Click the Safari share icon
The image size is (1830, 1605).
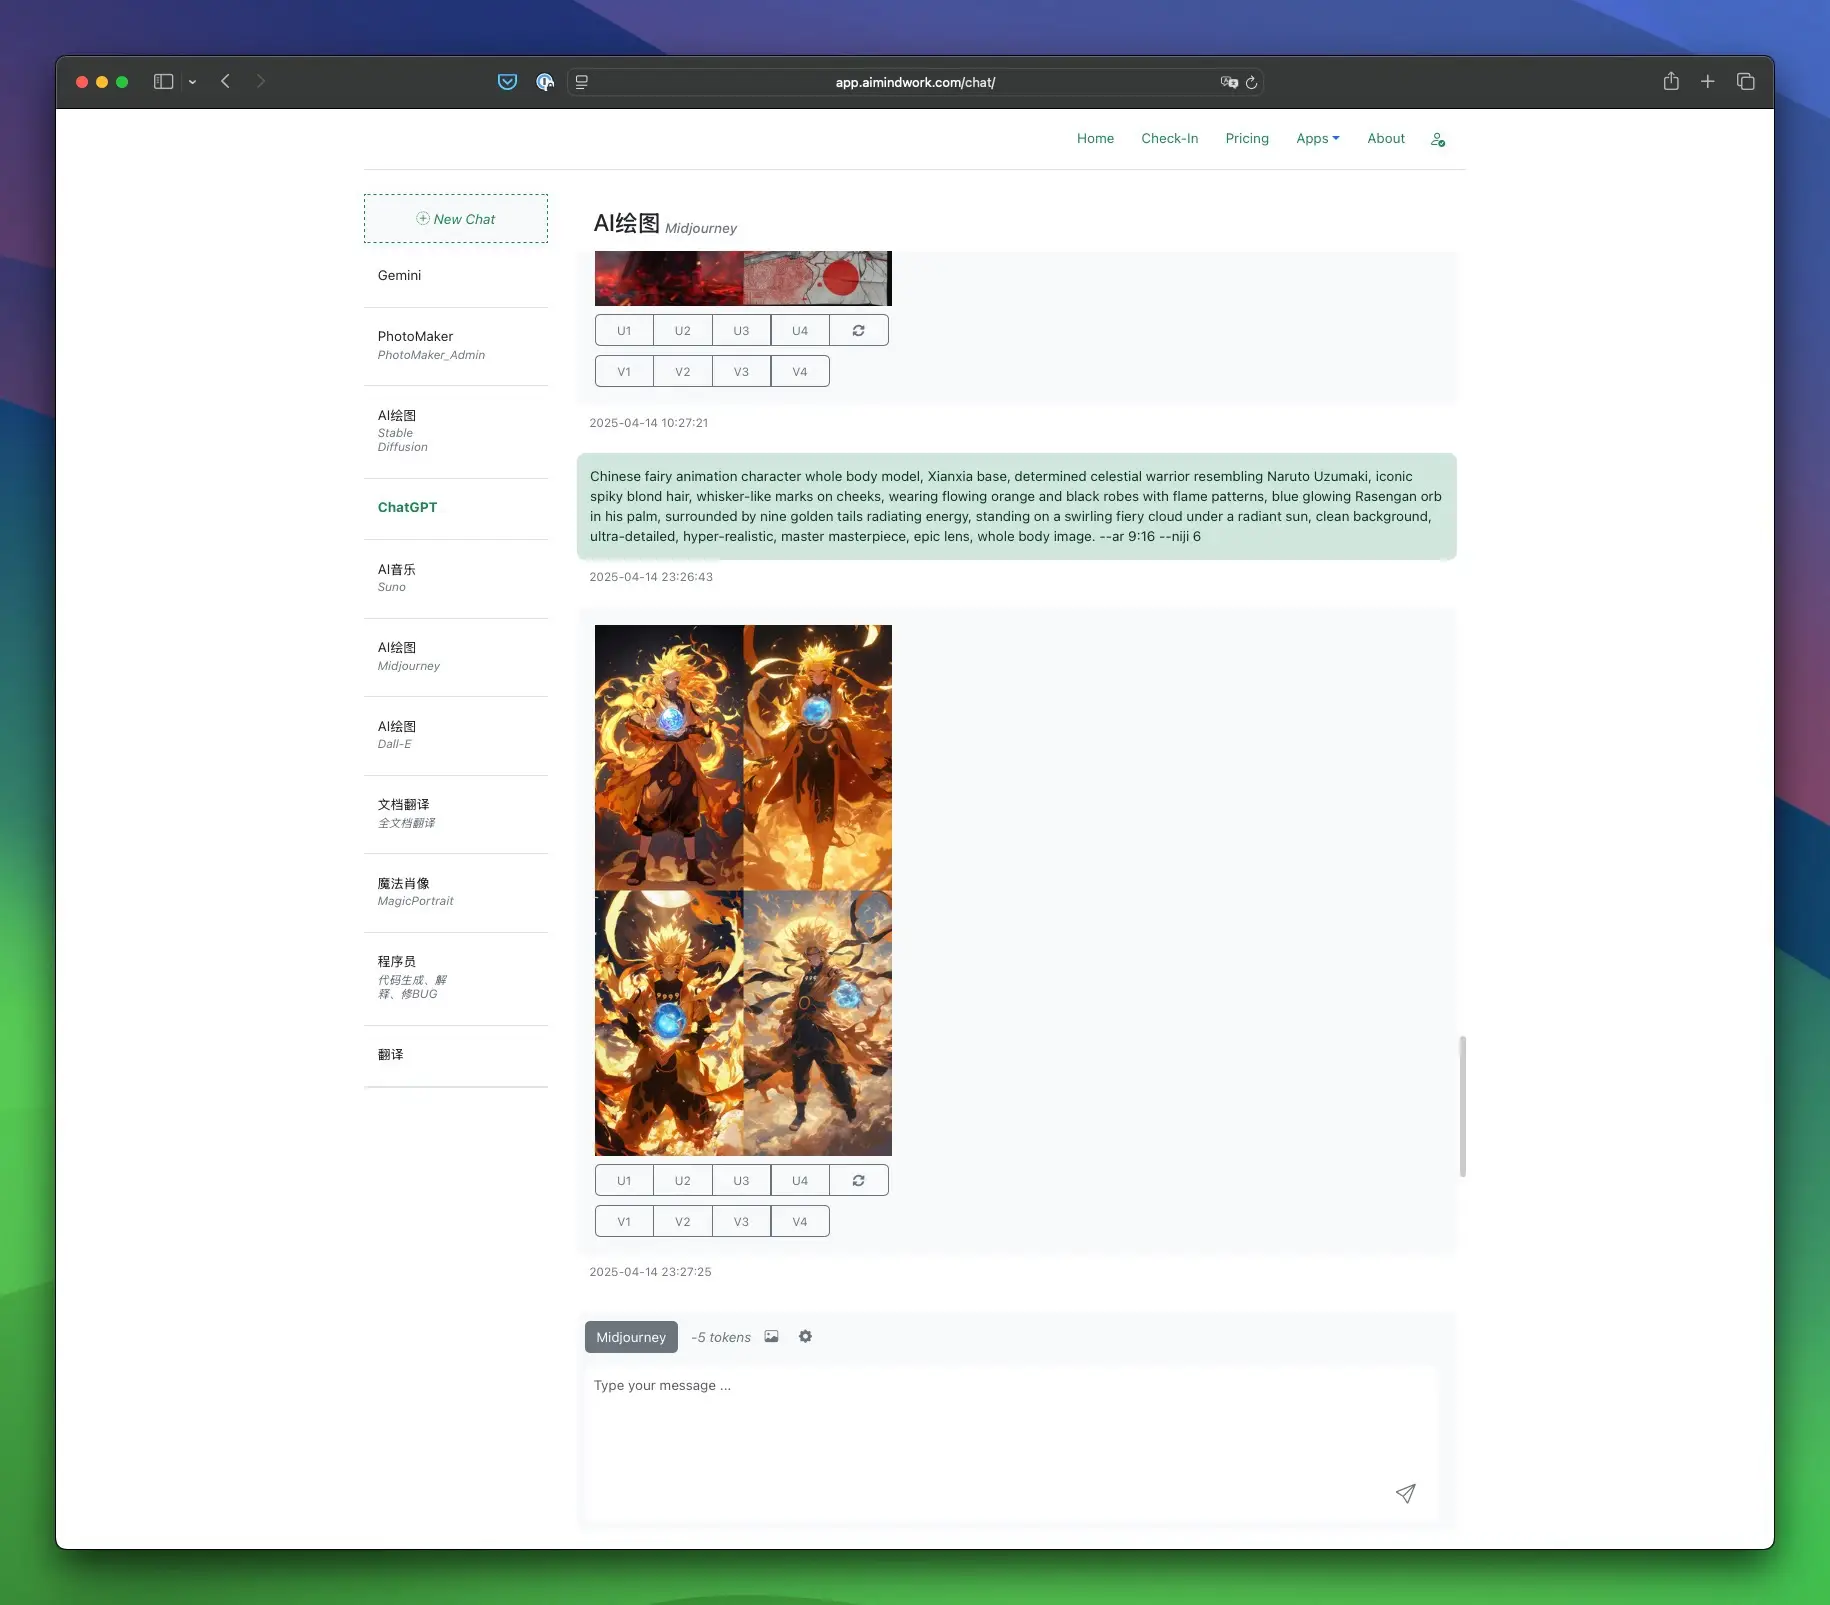[1670, 82]
